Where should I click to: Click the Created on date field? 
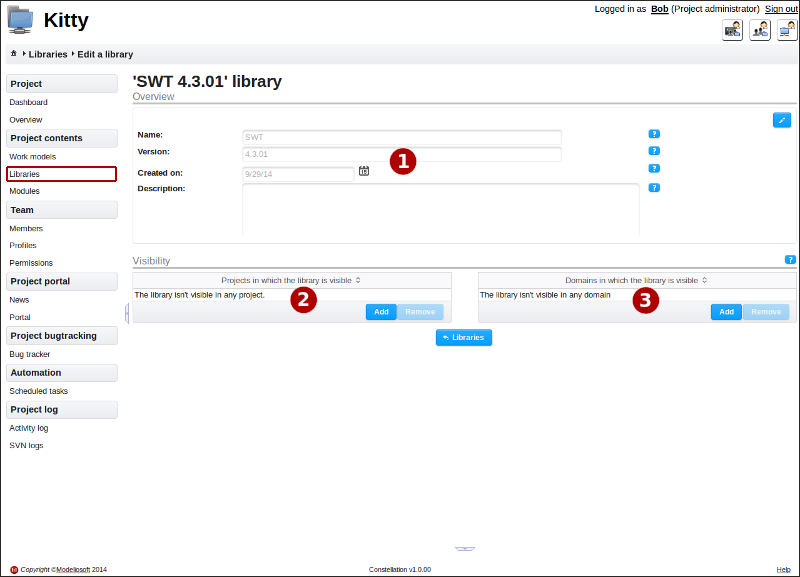point(298,174)
